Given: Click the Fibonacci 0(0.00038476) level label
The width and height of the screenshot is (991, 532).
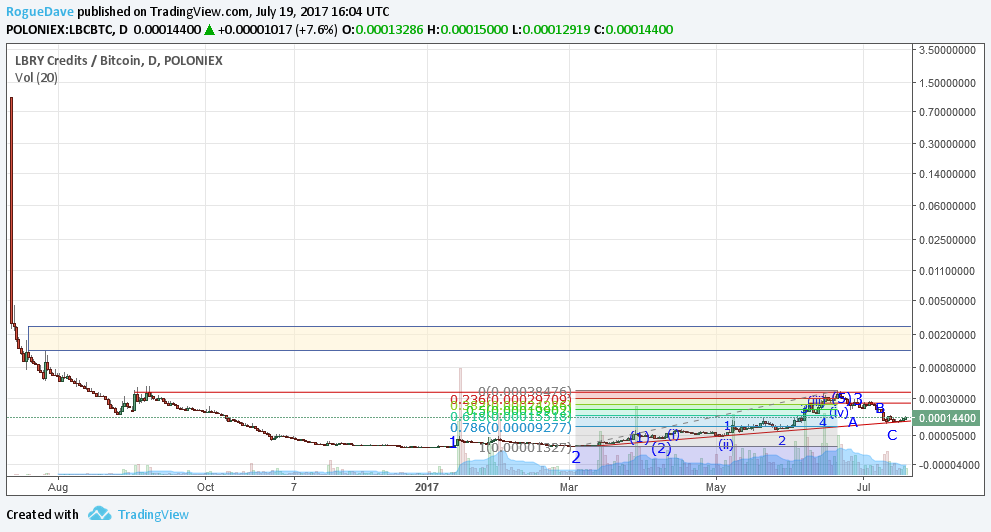Looking at the screenshot, I should click(x=525, y=392).
